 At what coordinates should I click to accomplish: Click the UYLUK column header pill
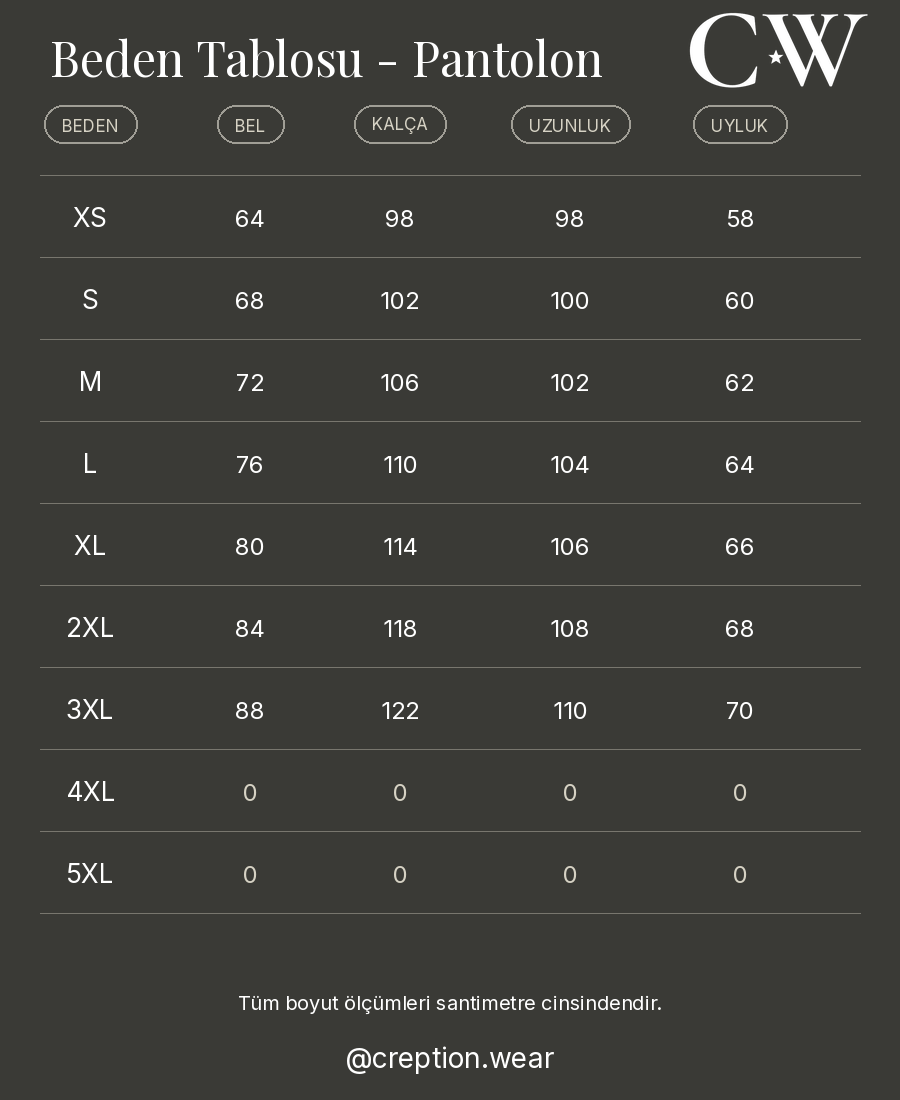click(740, 125)
